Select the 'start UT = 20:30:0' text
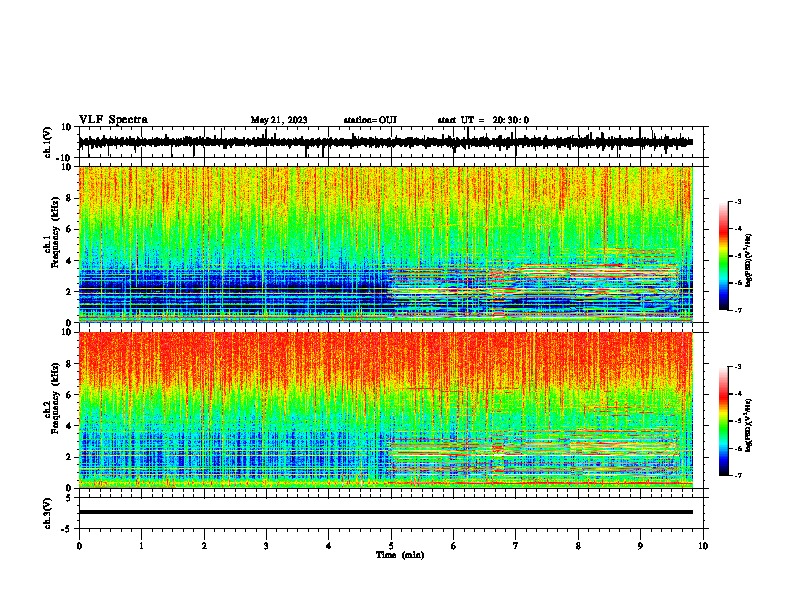 (x=483, y=120)
